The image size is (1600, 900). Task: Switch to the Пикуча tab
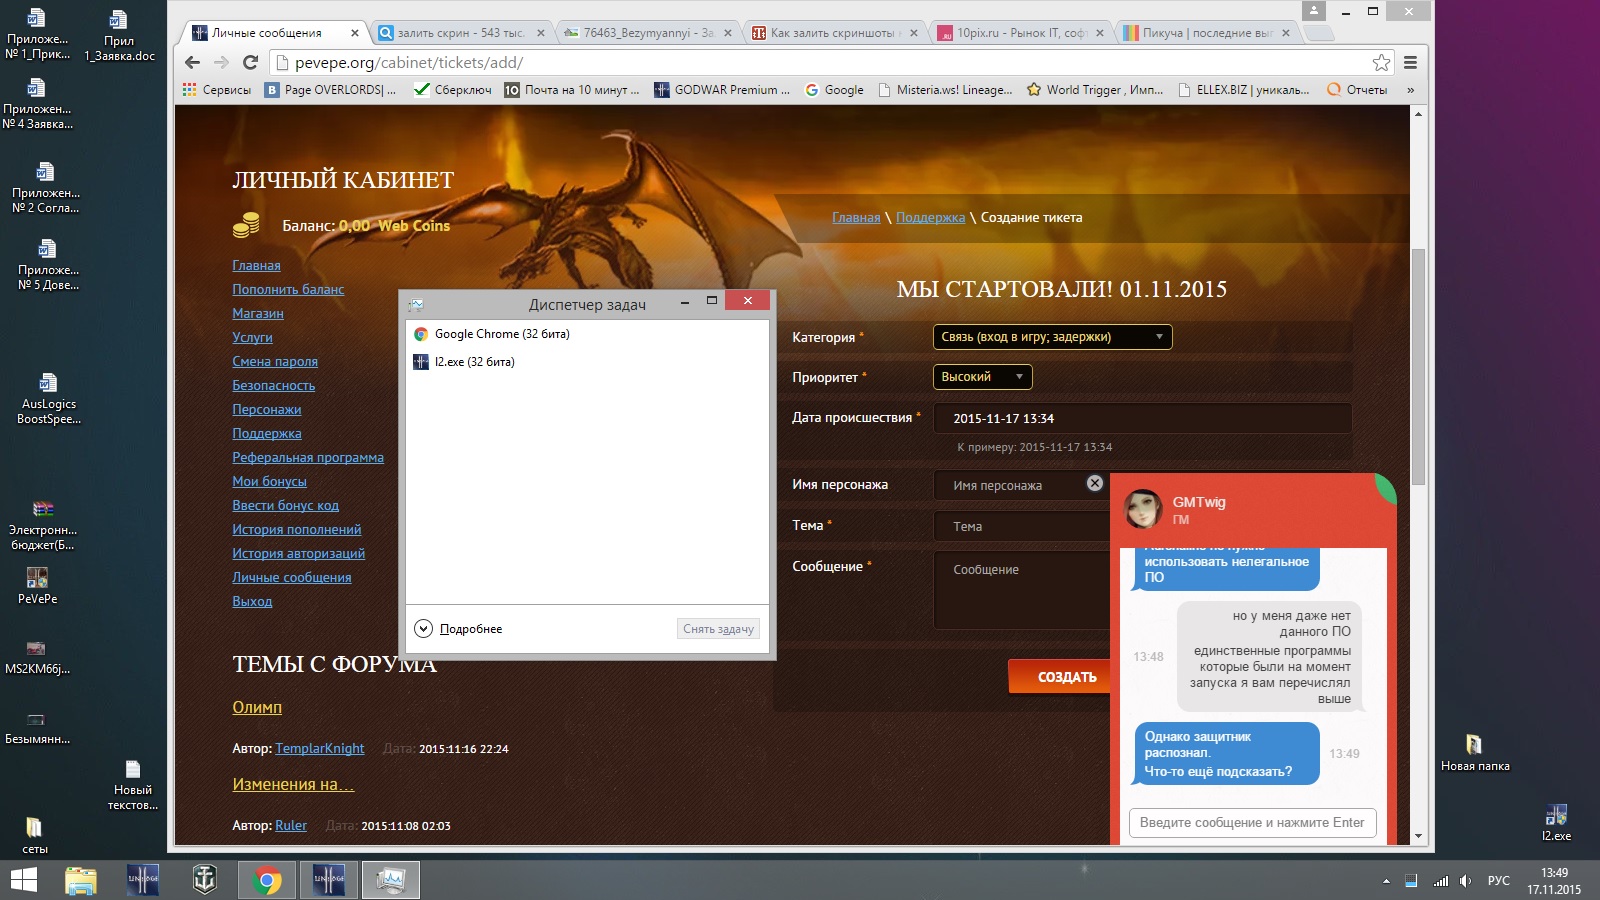click(x=1206, y=33)
